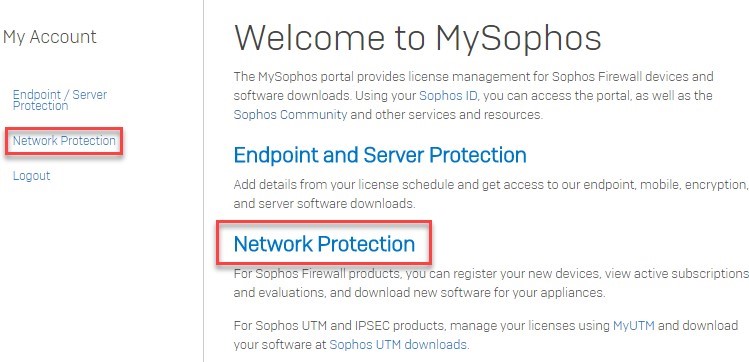The height and width of the screenshot is (362, 749).
Task: Log out using the Logout link
Action: point(32,176)
